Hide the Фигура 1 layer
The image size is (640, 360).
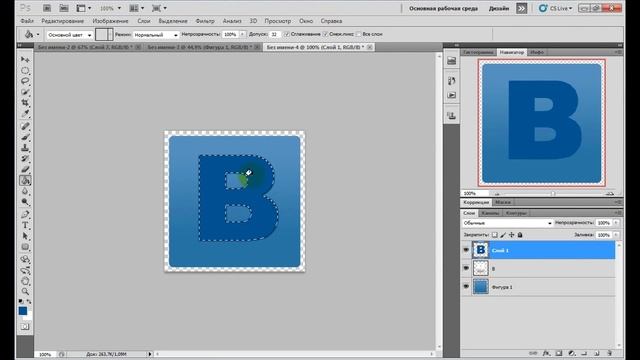466,287
